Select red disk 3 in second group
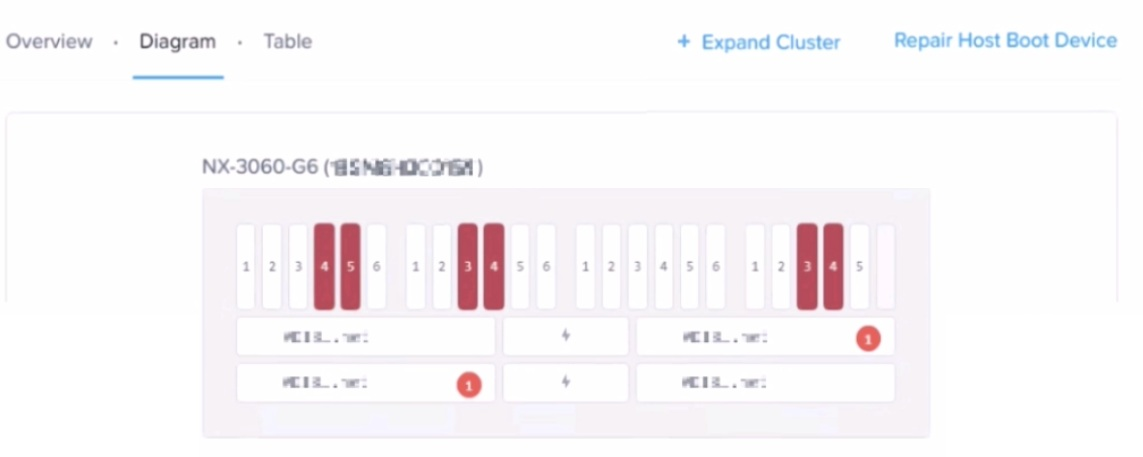The height and width of the screenshot is (457, 1143). [x=468, y=266]
